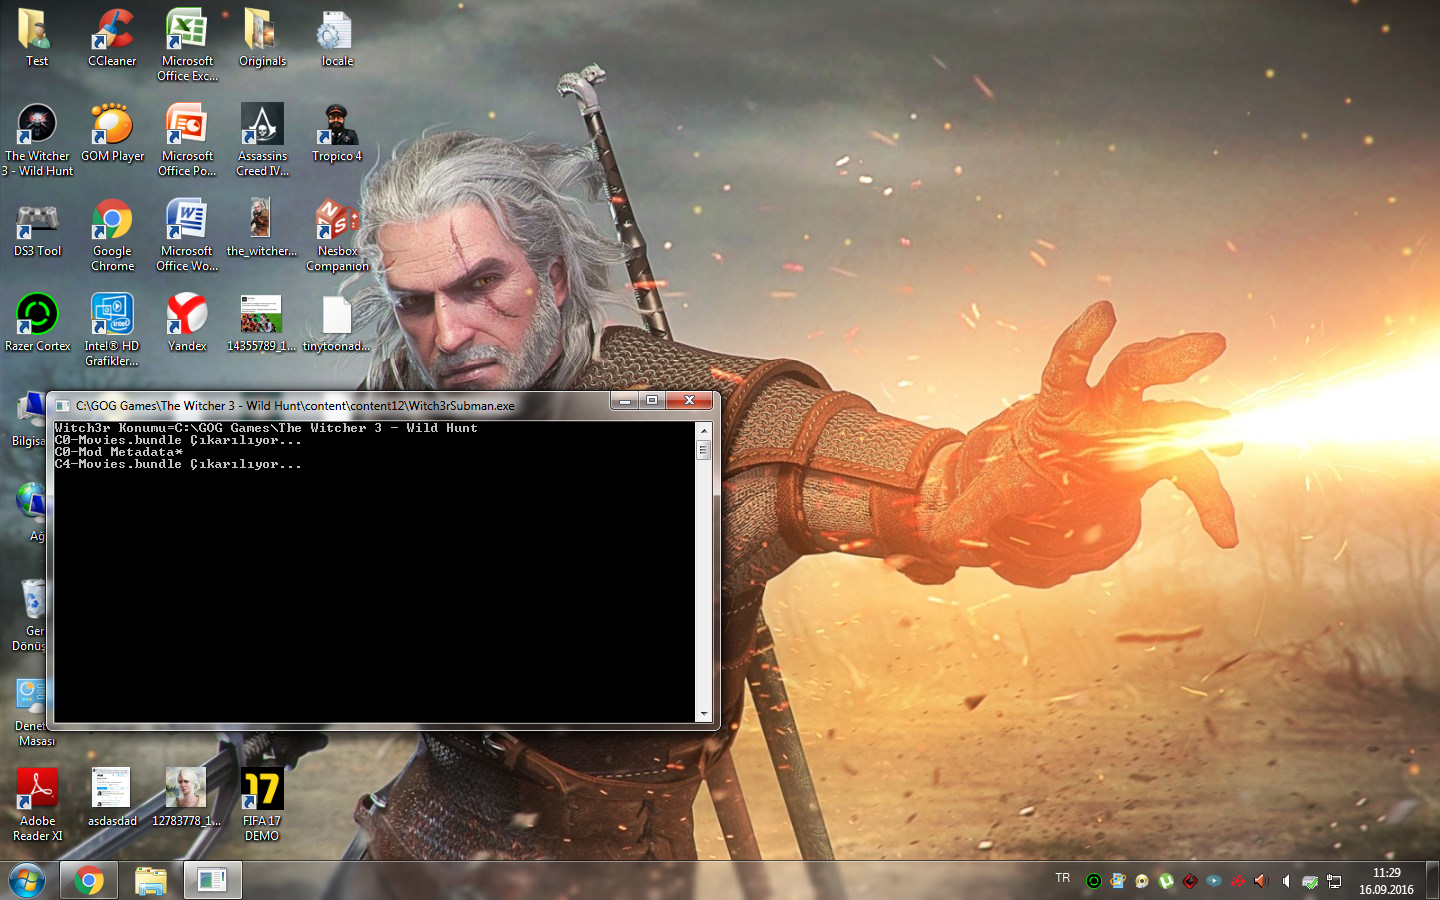Open Google Chrome desktop shortcut
1440x900 pixels.
coord(112,235)
